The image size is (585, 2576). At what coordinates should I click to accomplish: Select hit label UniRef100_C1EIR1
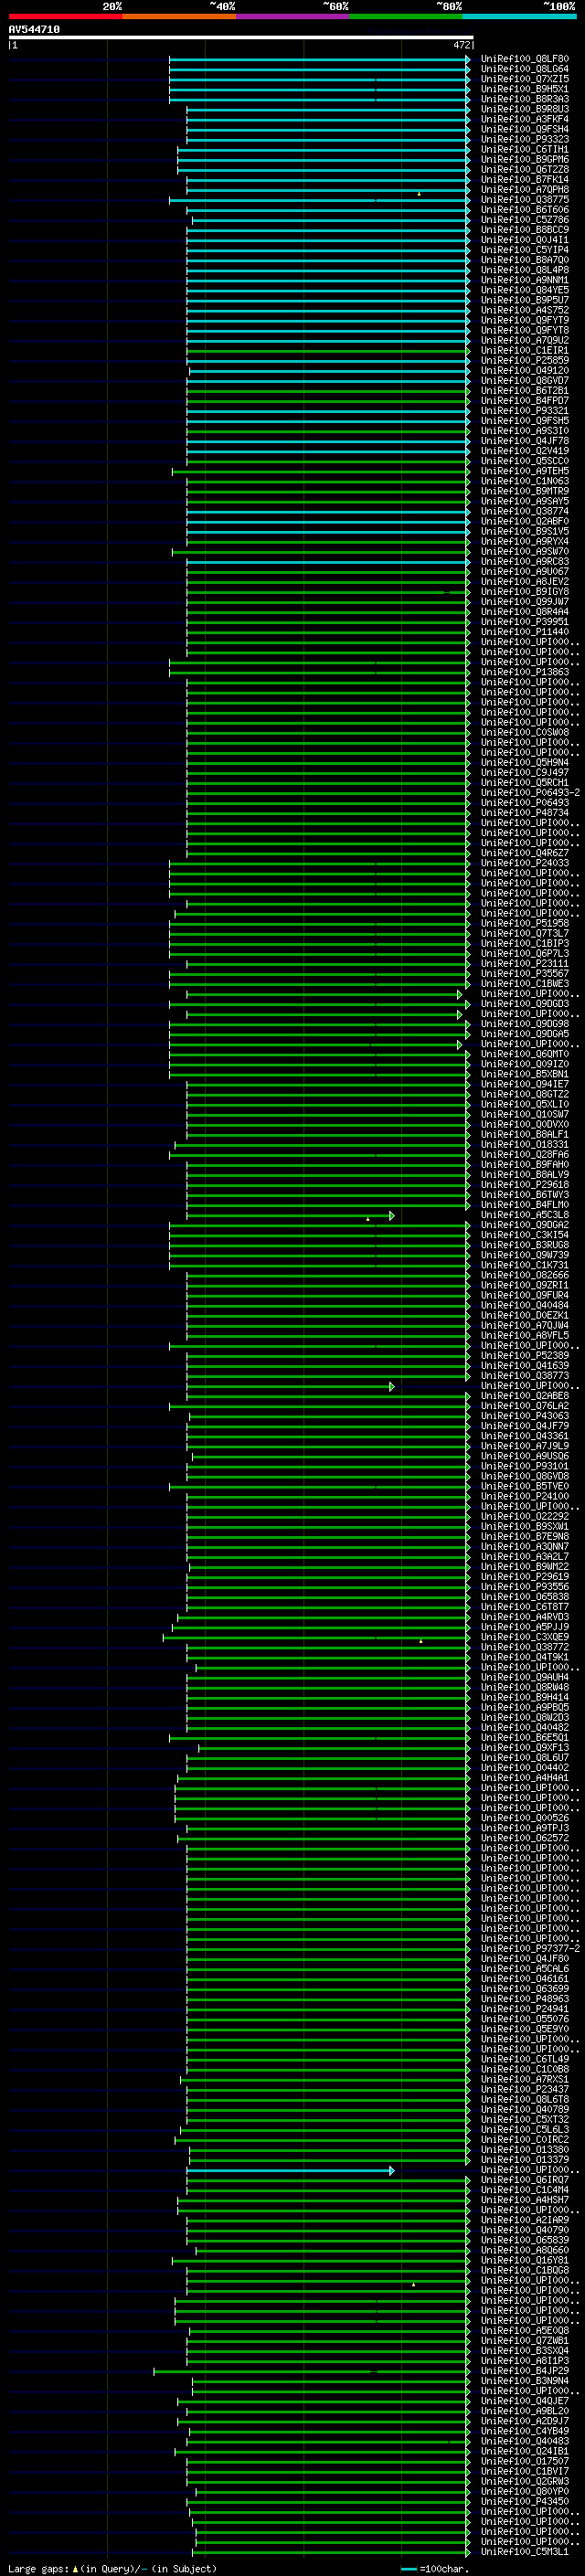525,350
